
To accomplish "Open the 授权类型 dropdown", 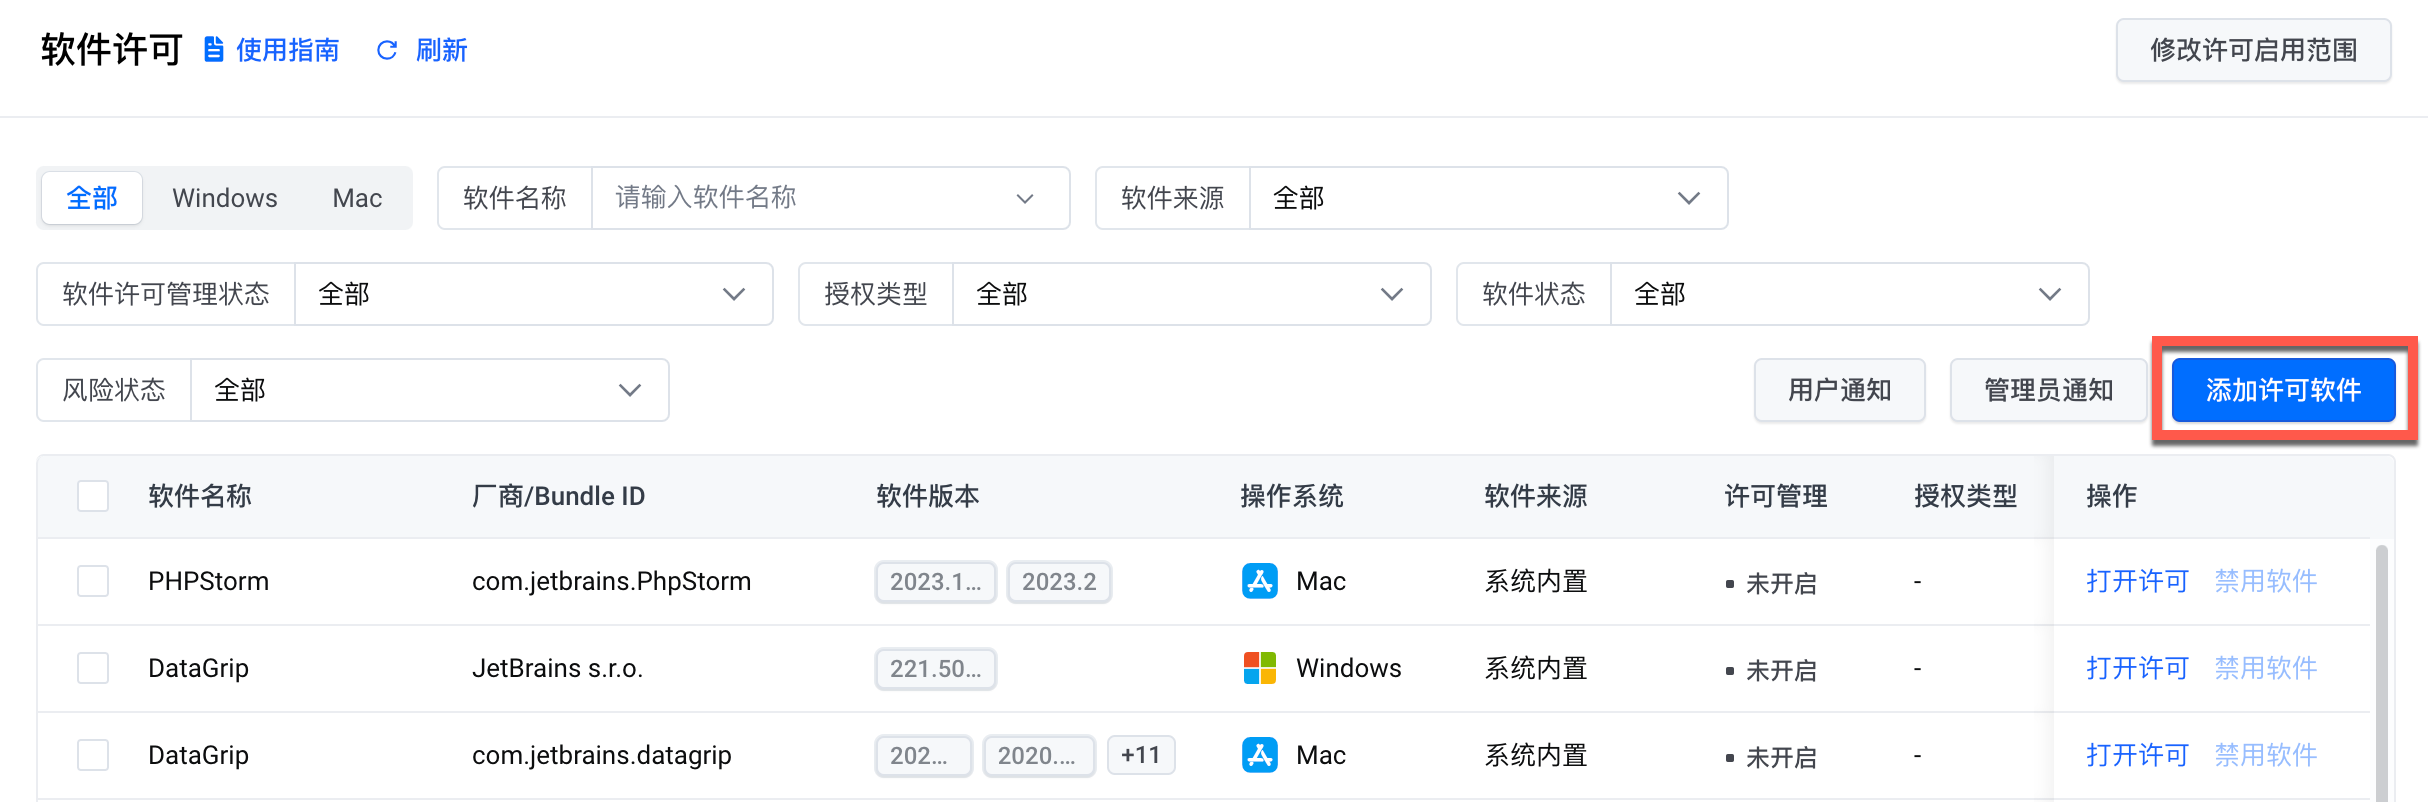I will click(1191, 294).
